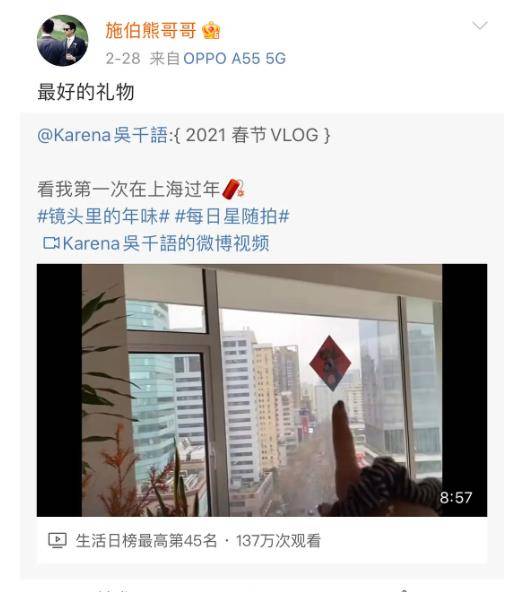Open the #每日星随拍# hashtag topic

pyautogui.click(x=233, y=216)
